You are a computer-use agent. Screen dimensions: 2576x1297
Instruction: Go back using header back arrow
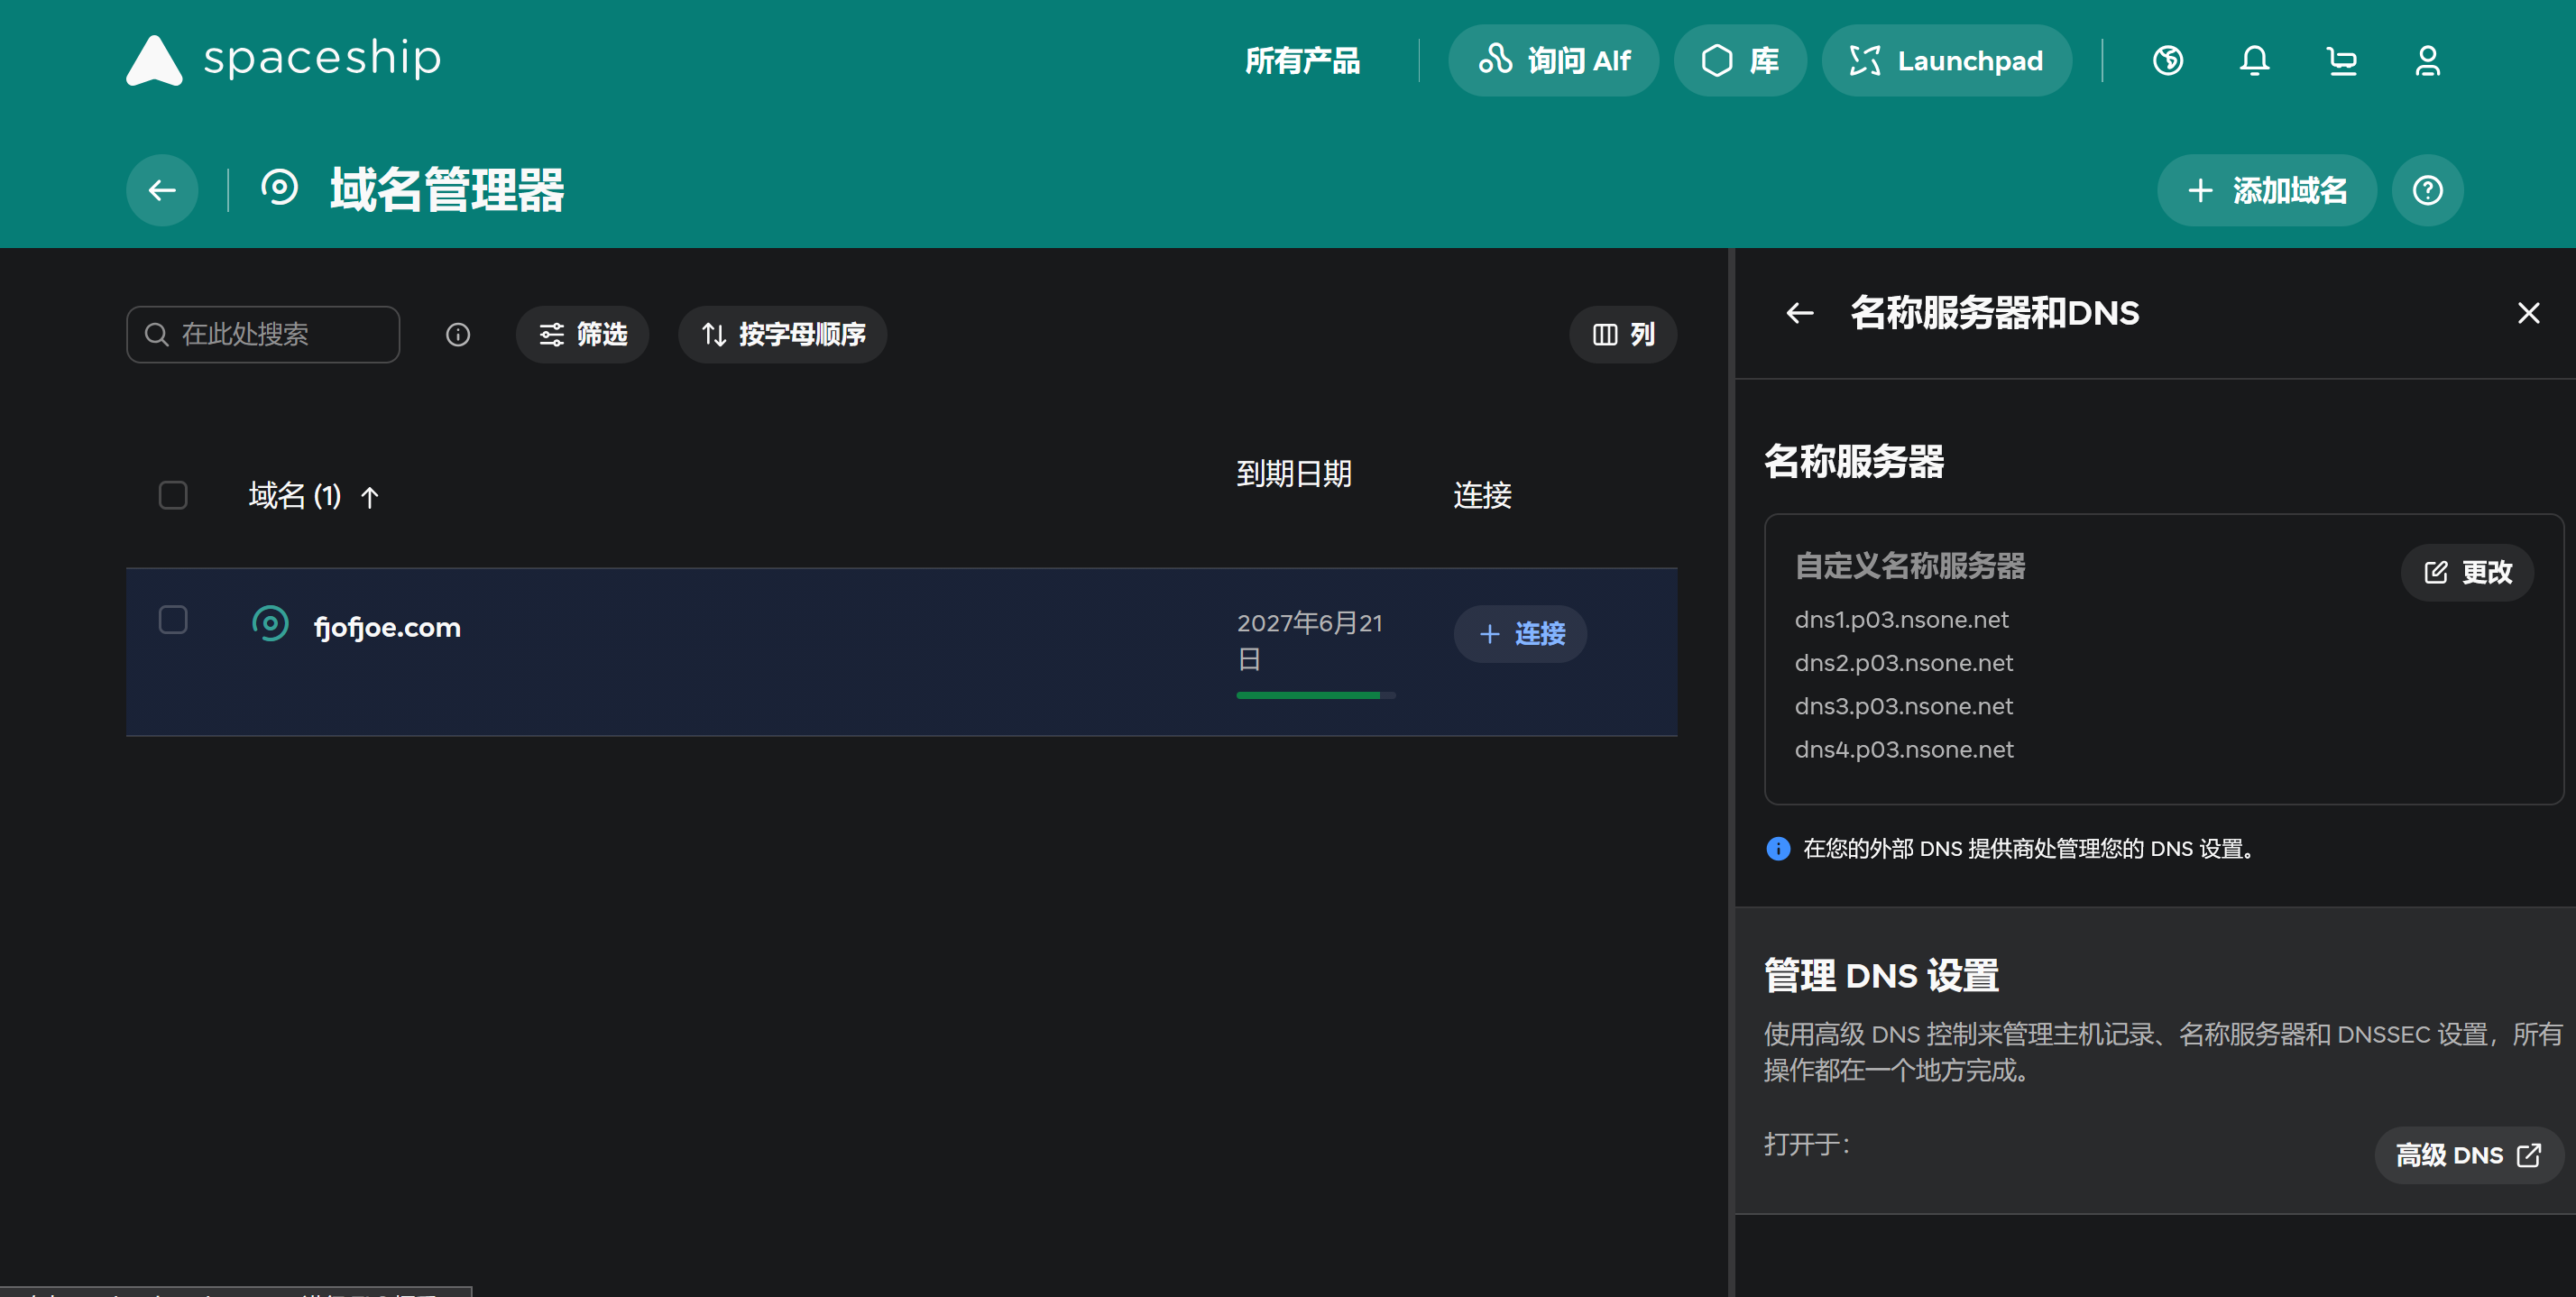pos(162,190)
